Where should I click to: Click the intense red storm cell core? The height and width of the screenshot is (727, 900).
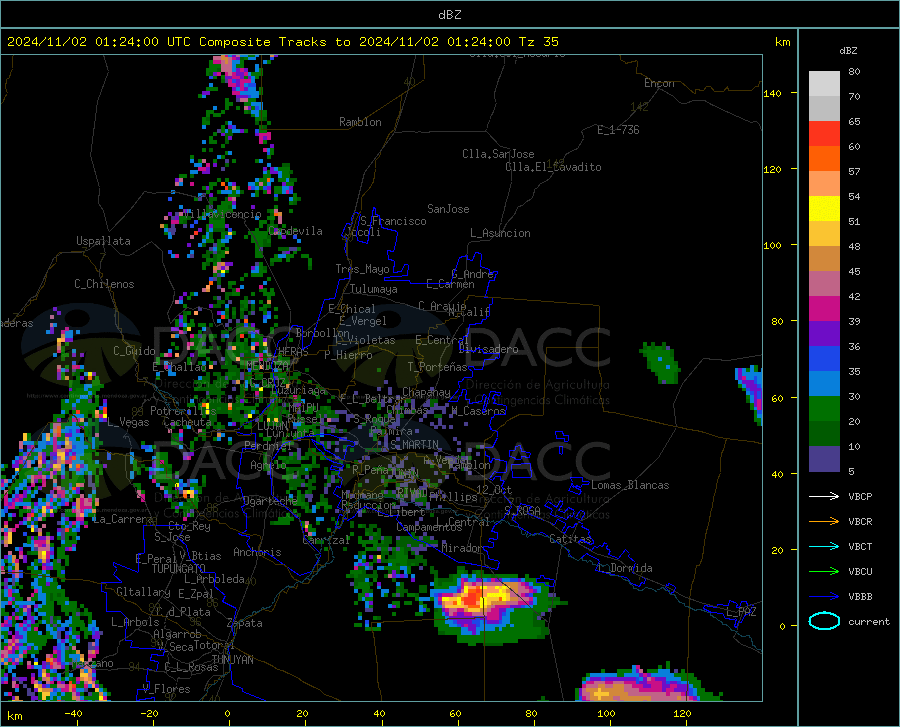click(474, 597)
